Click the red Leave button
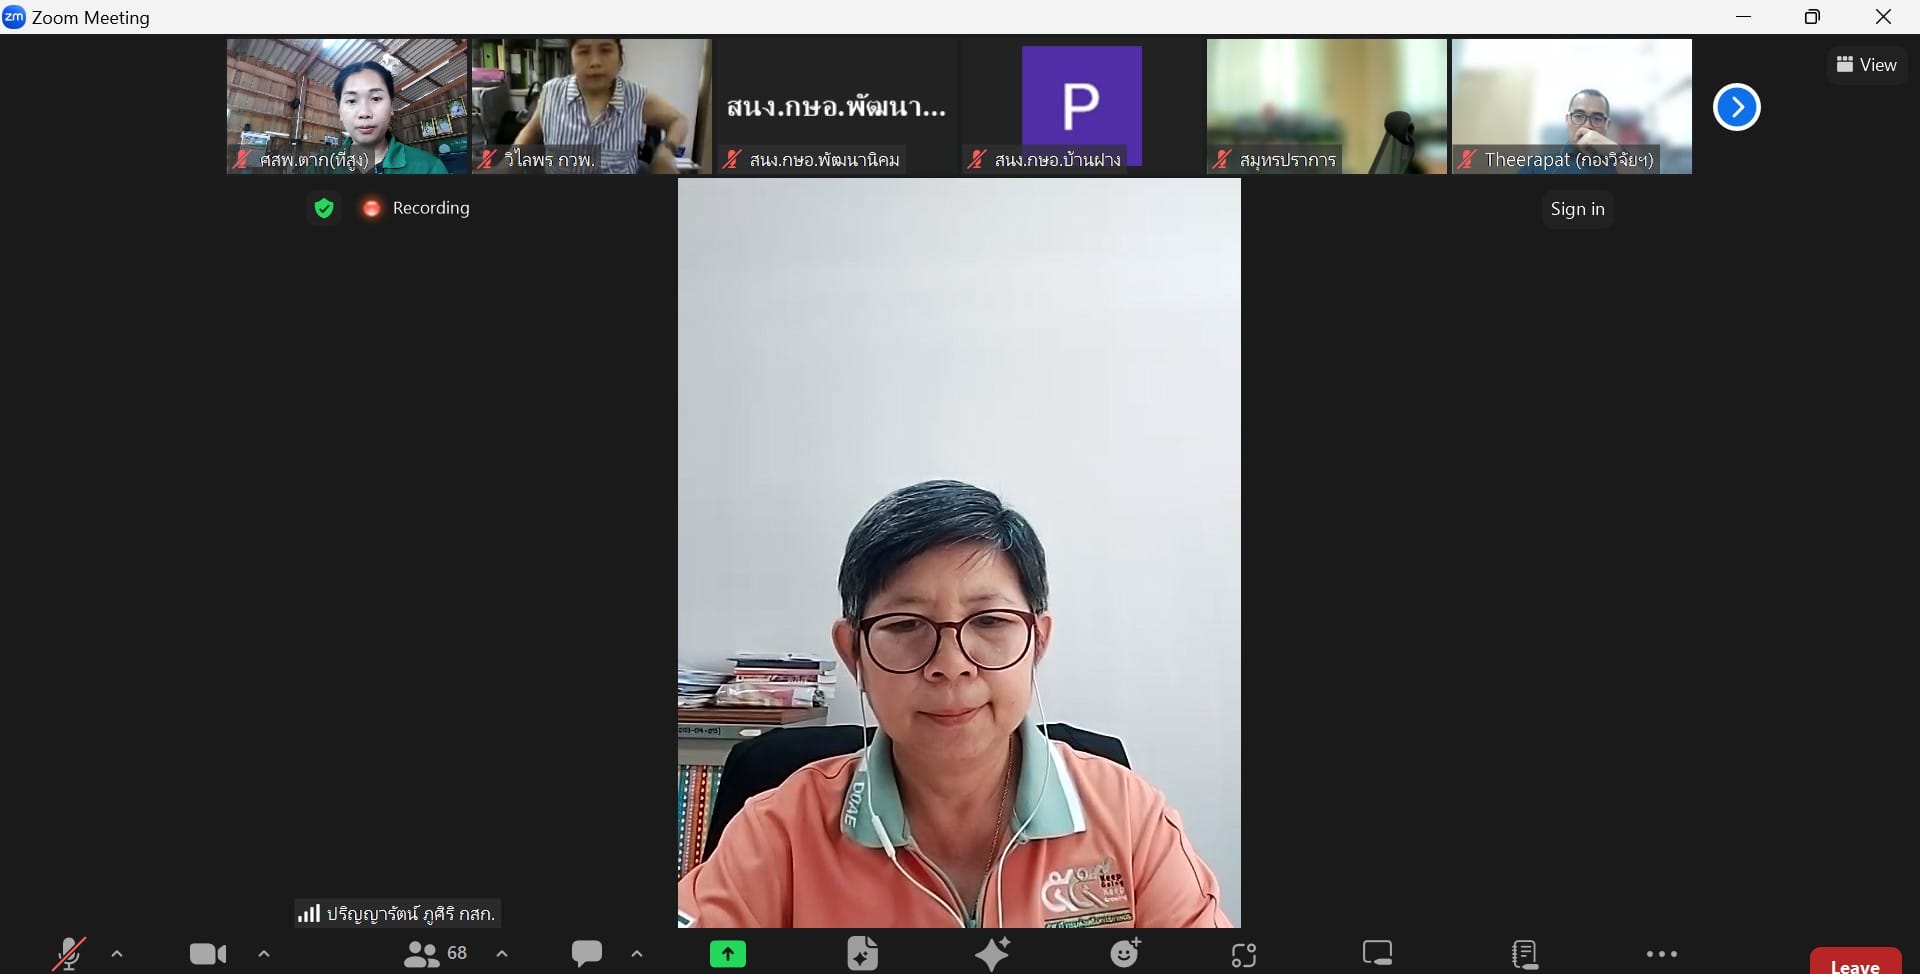The width and height of the screenshot is (1920, 974). pos(1855,963)
